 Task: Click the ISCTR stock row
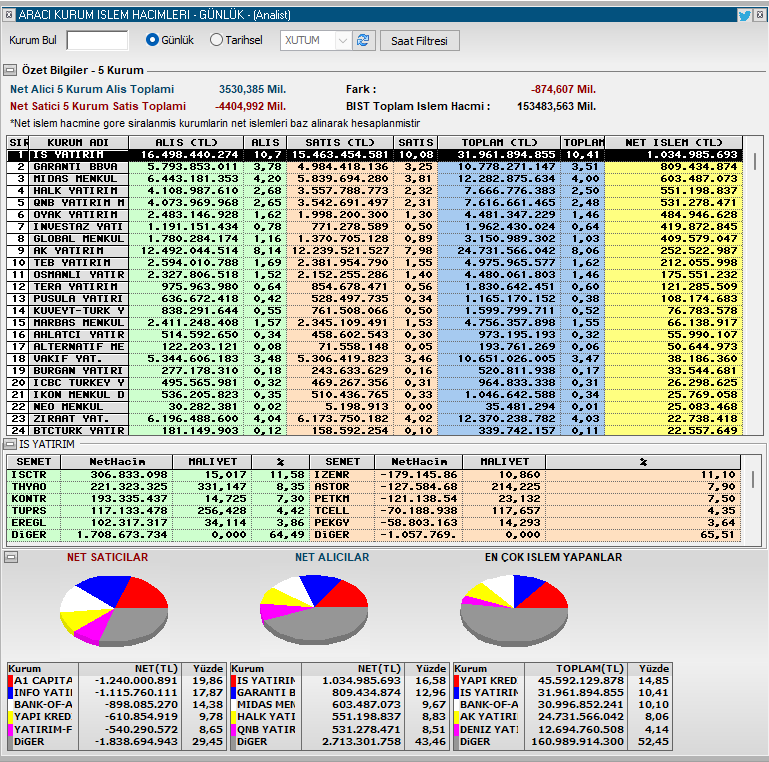coord(158,475)
